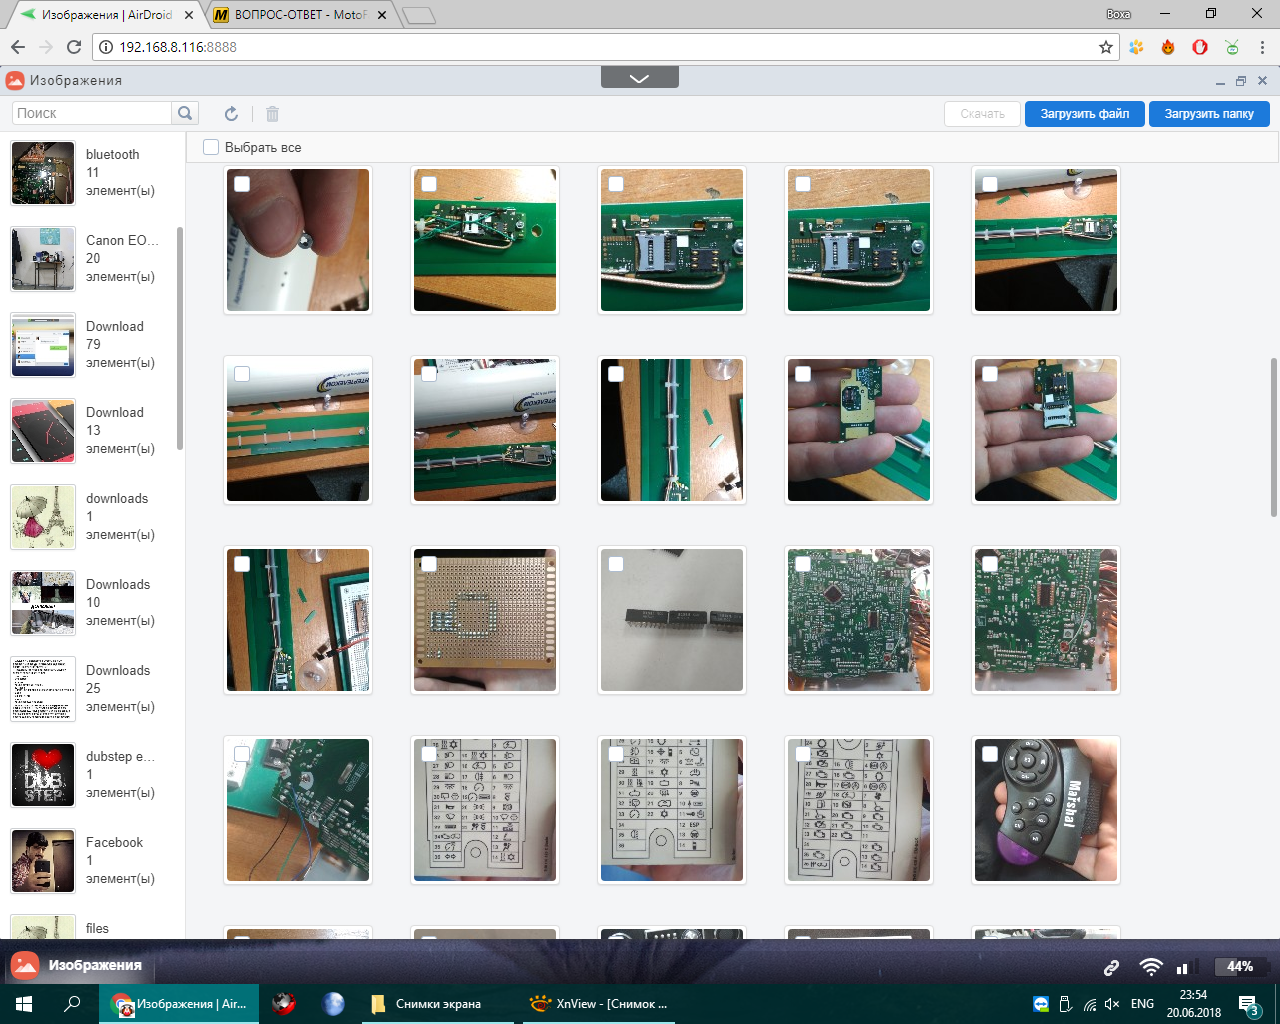This screenshot has height=1024, width=1280.
Task: Click the red-black sphere taskbar app icon
Action: click(x=284, y=1004)
